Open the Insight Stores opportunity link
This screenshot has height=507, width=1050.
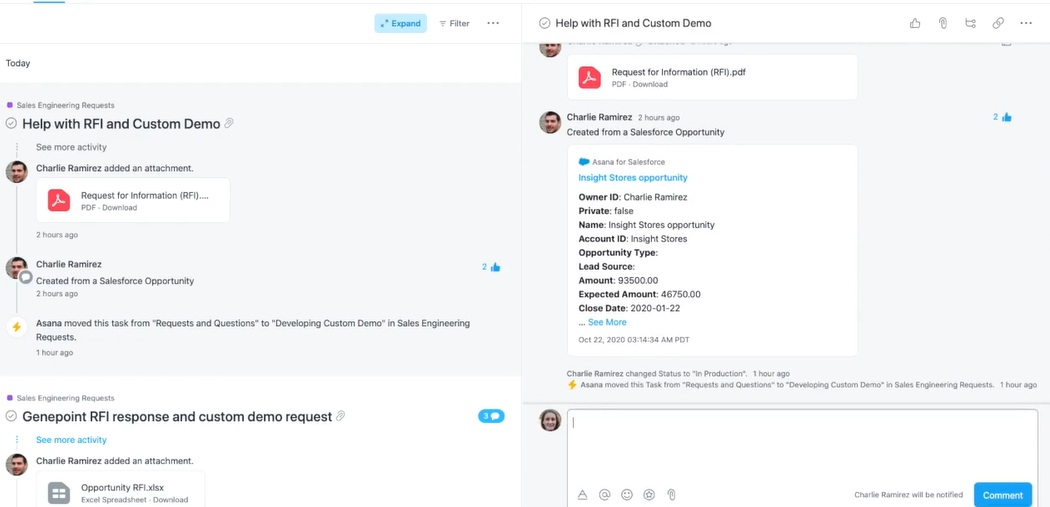633,177
